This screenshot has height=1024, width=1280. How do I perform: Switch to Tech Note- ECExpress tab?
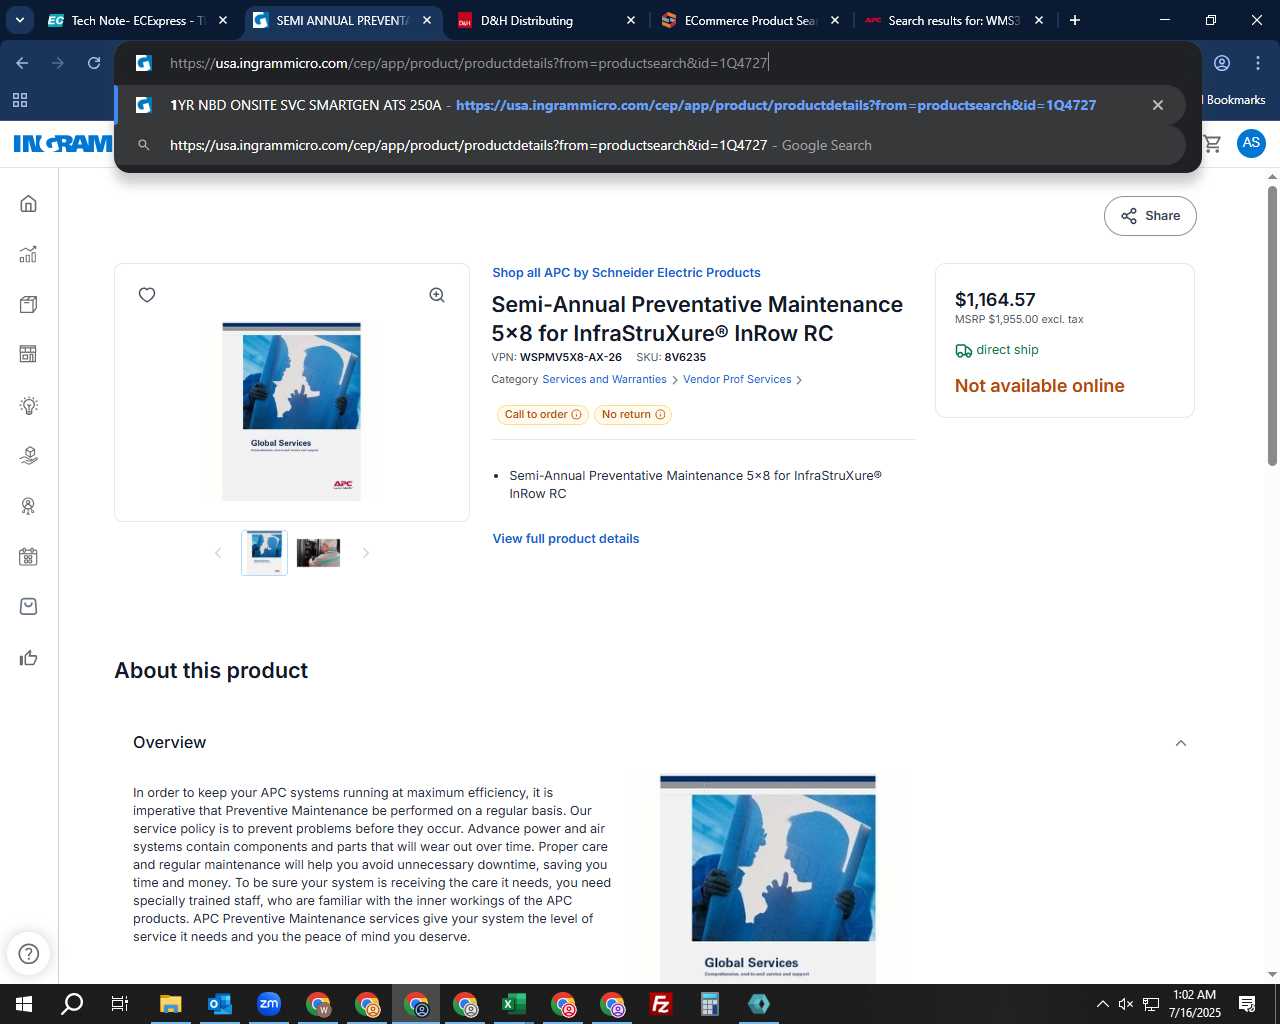(x=138, y=20)
